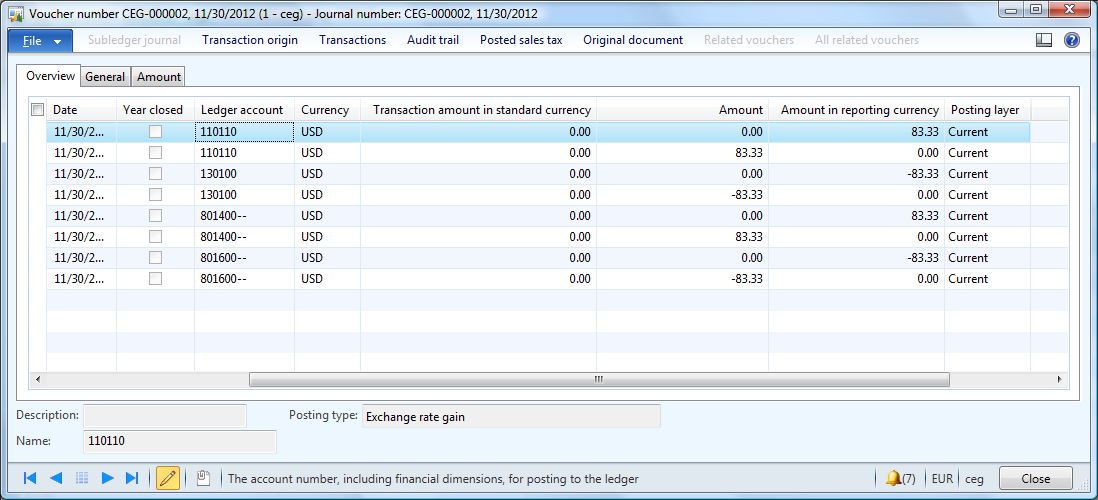Go to the first record

(30, 478)
